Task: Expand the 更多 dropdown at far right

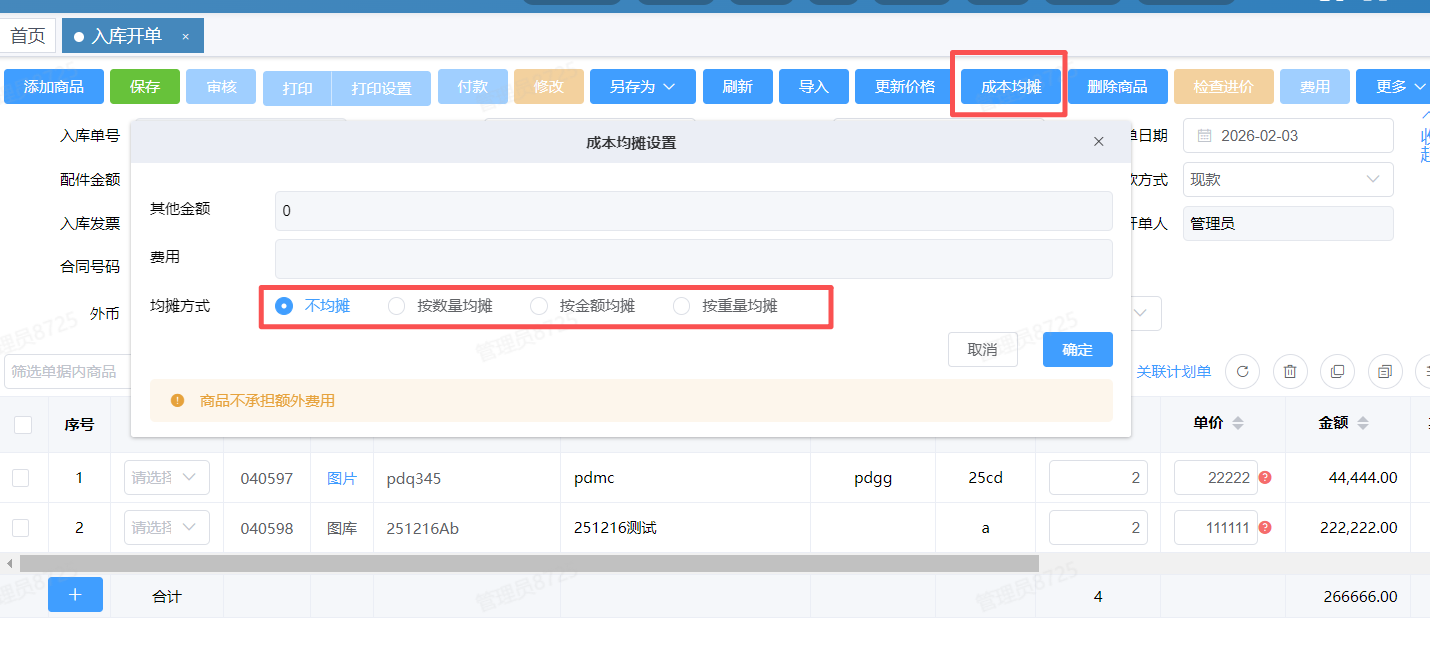Action: click(x=1395, y=86)
